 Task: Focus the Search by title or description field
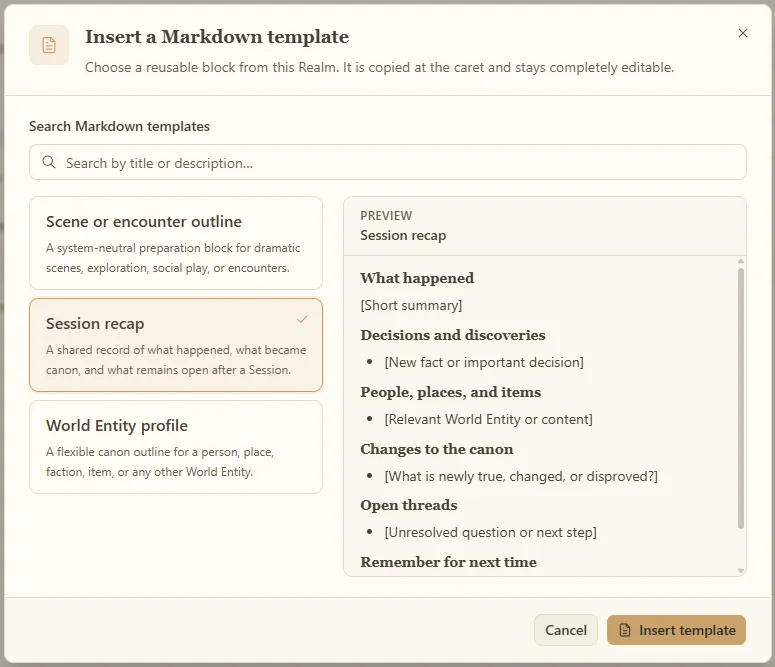[388, 162]
